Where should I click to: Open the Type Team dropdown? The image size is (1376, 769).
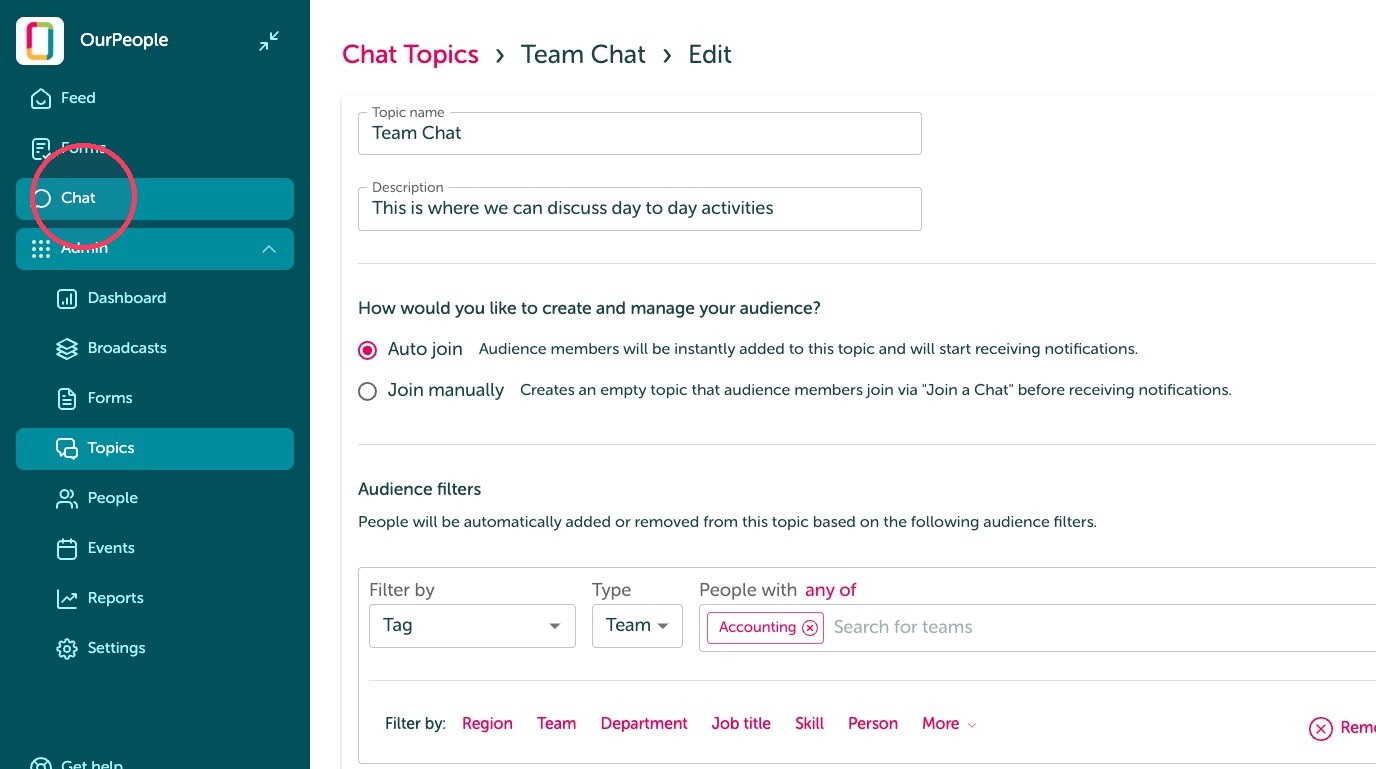pos(637,626)
